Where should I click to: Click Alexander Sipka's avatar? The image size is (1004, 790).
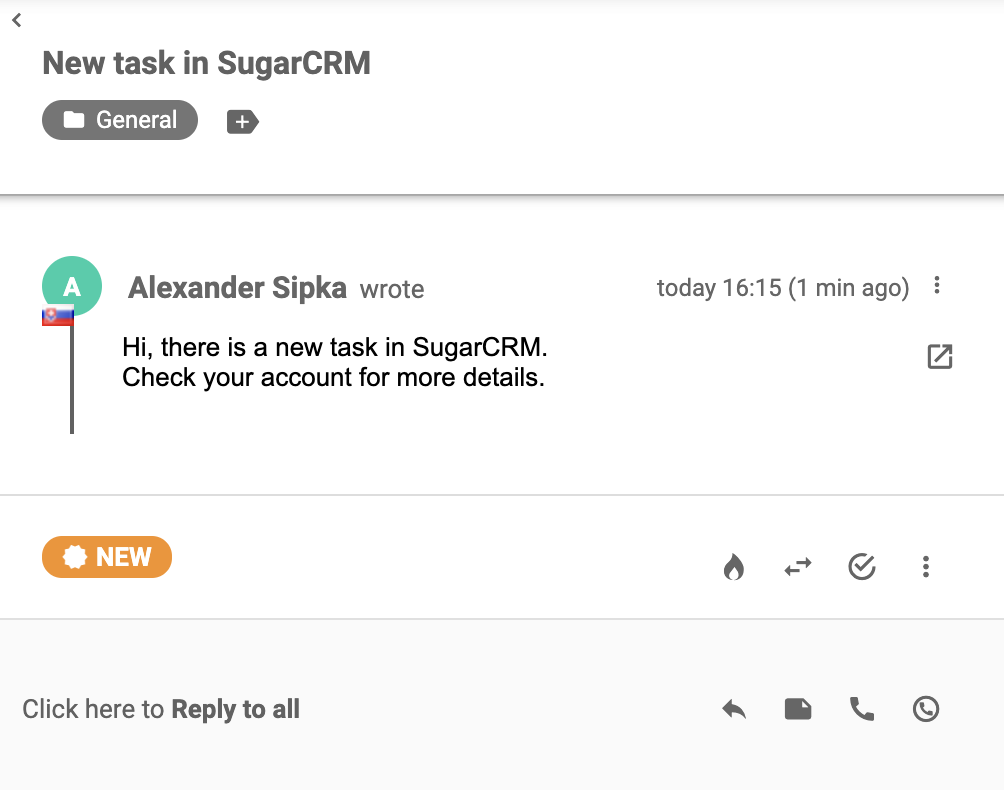click(71, 286)
